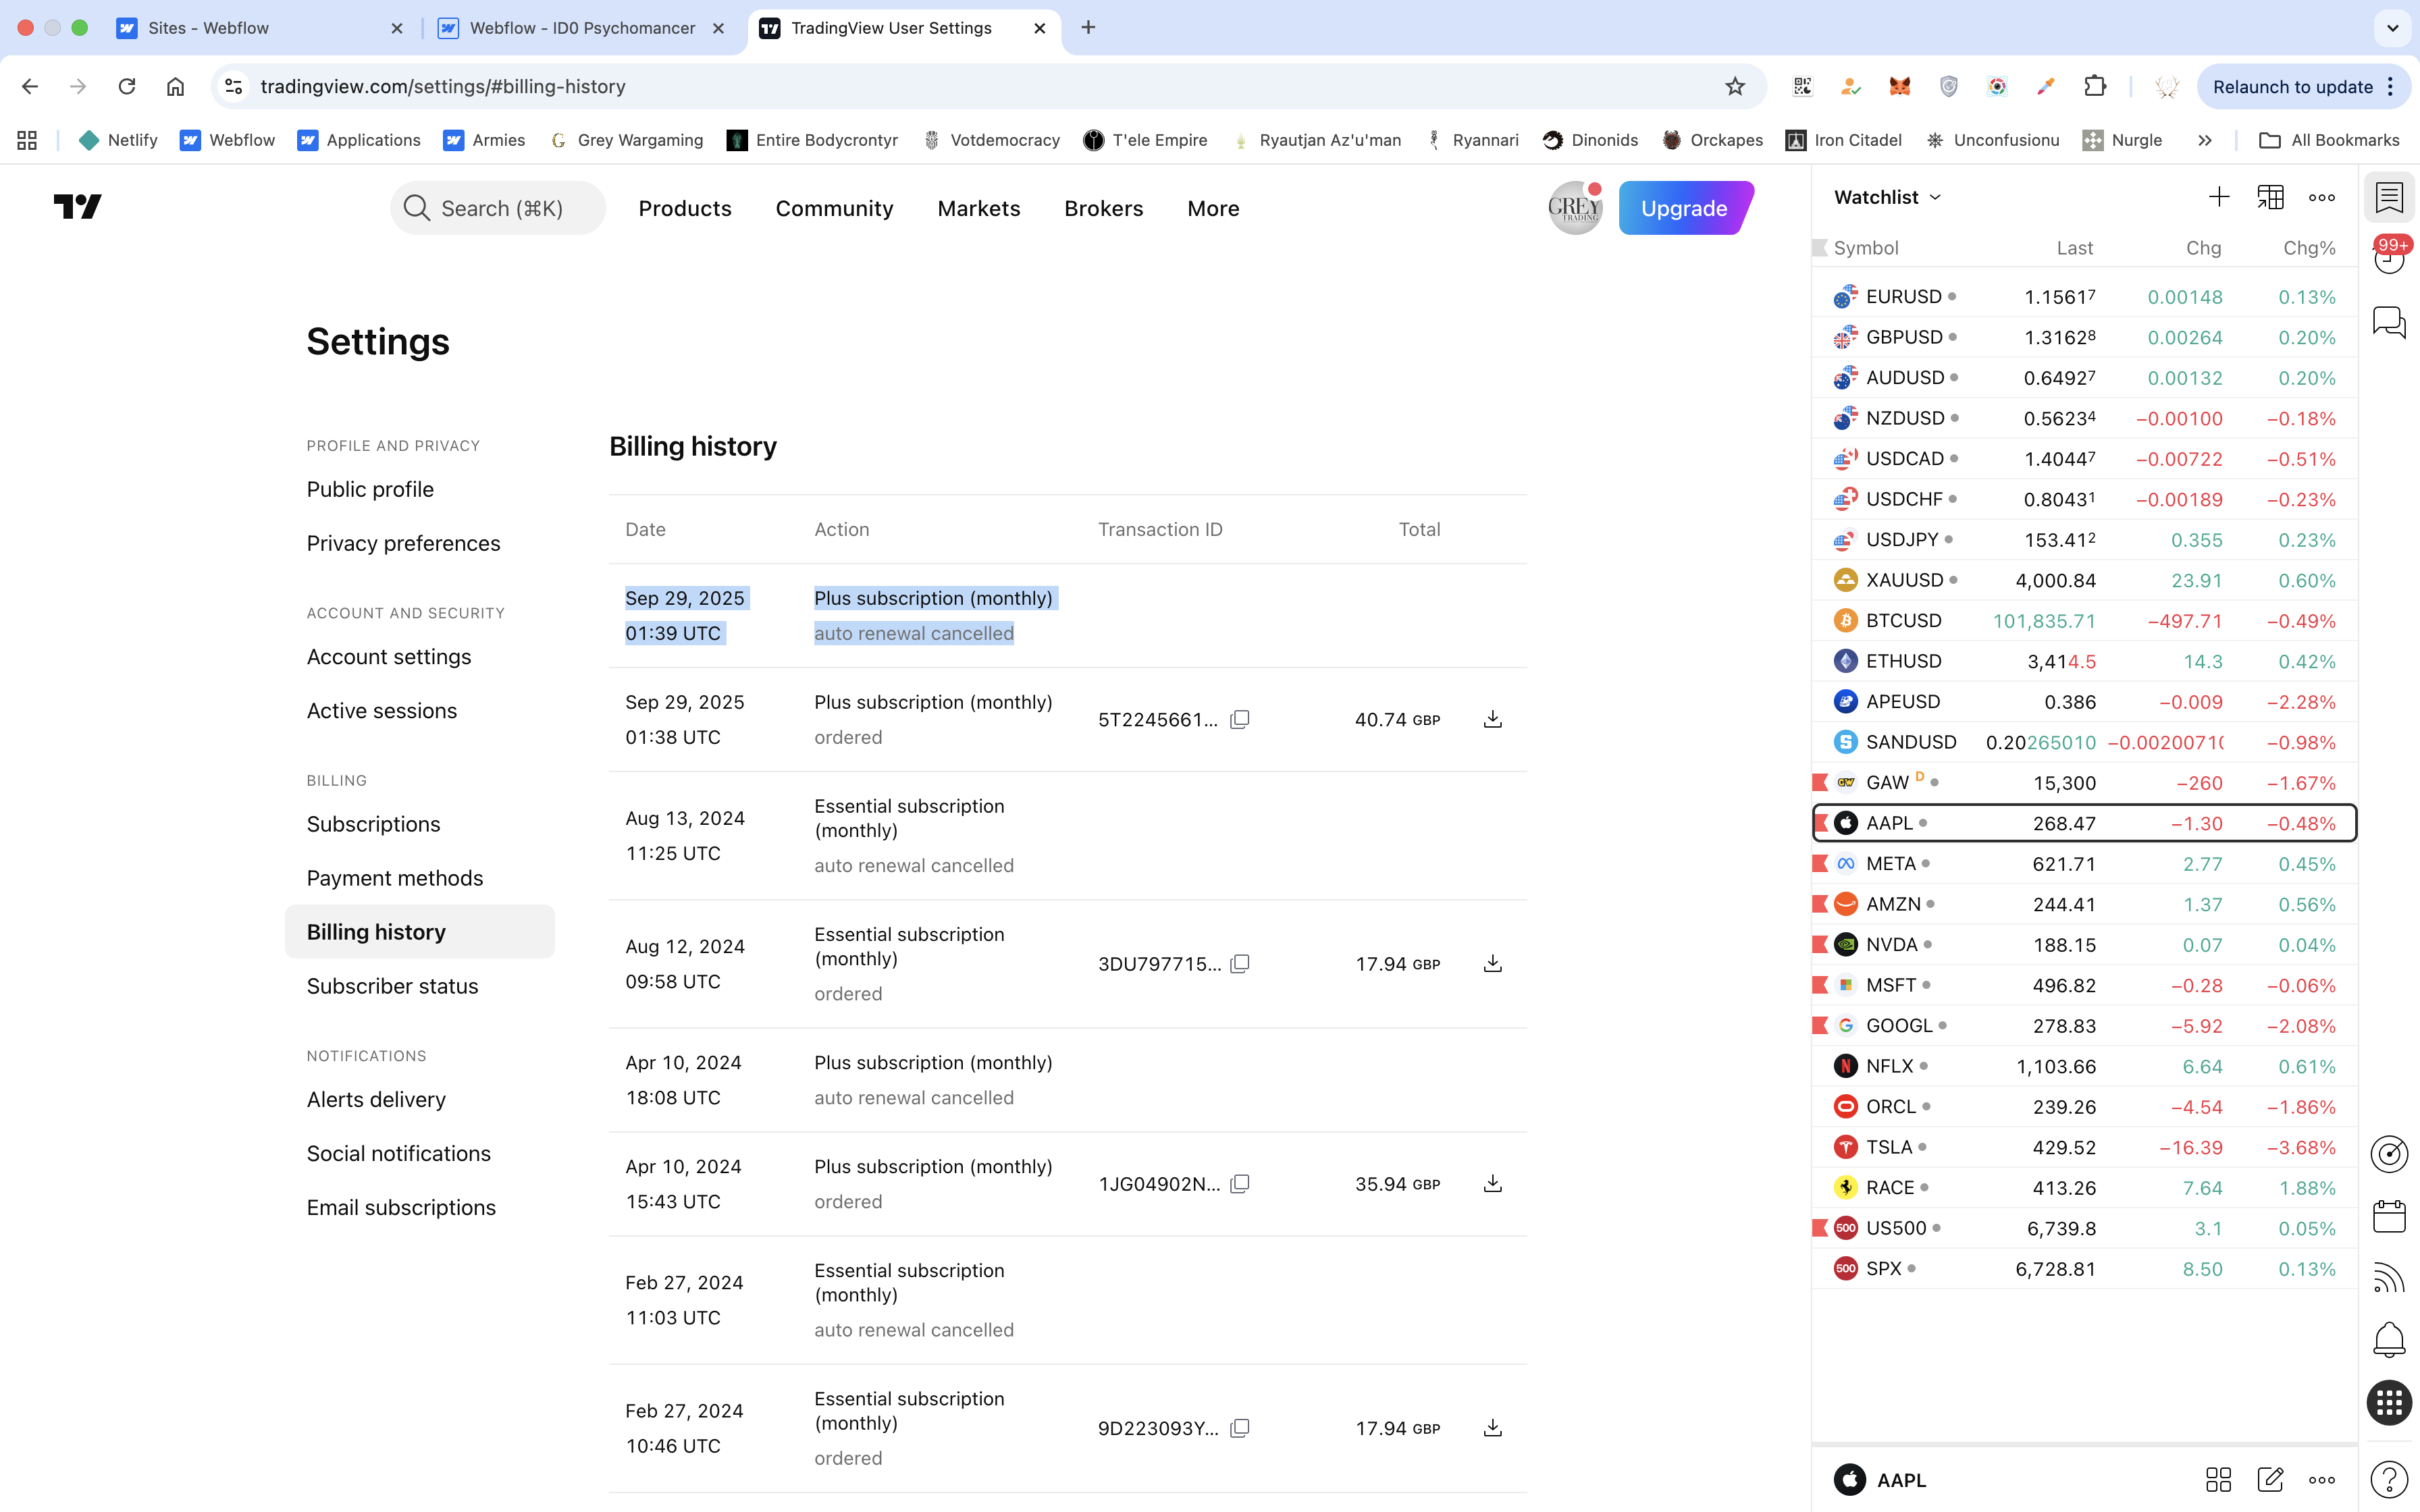Toggle flag marker on US500 row
The width and height of the screenshot is (2420, 1512).
pos(1821,1228)
